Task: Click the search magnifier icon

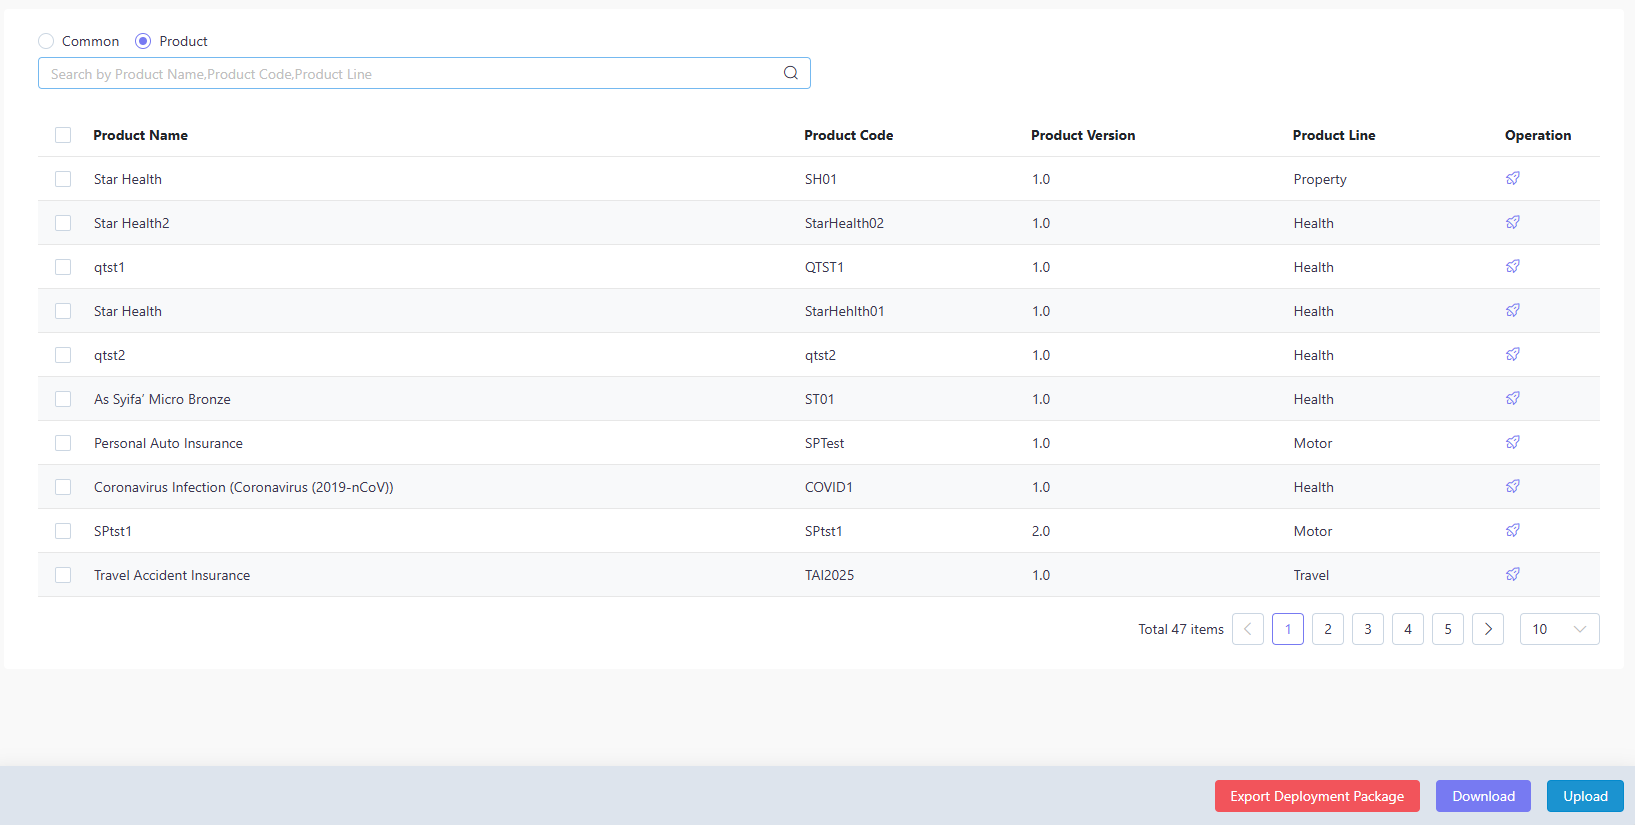Action: (790, 73)
